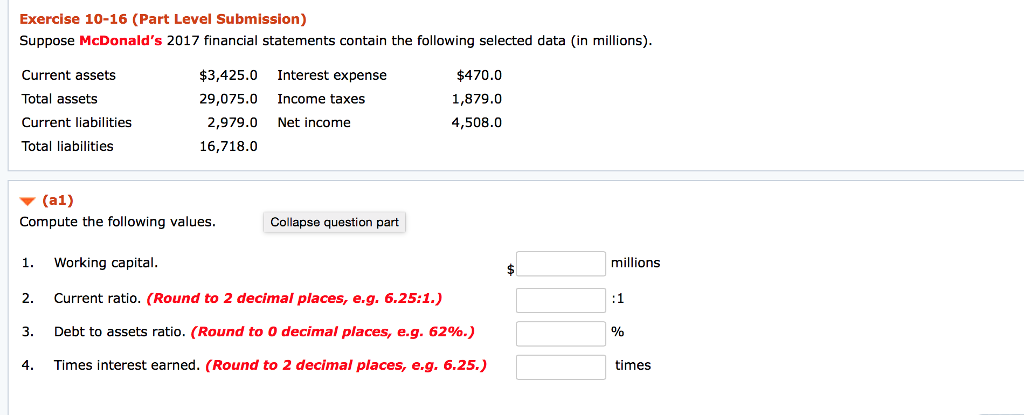
Task: Click the red Times interest earned rounding hint
Action: [346, 365]
